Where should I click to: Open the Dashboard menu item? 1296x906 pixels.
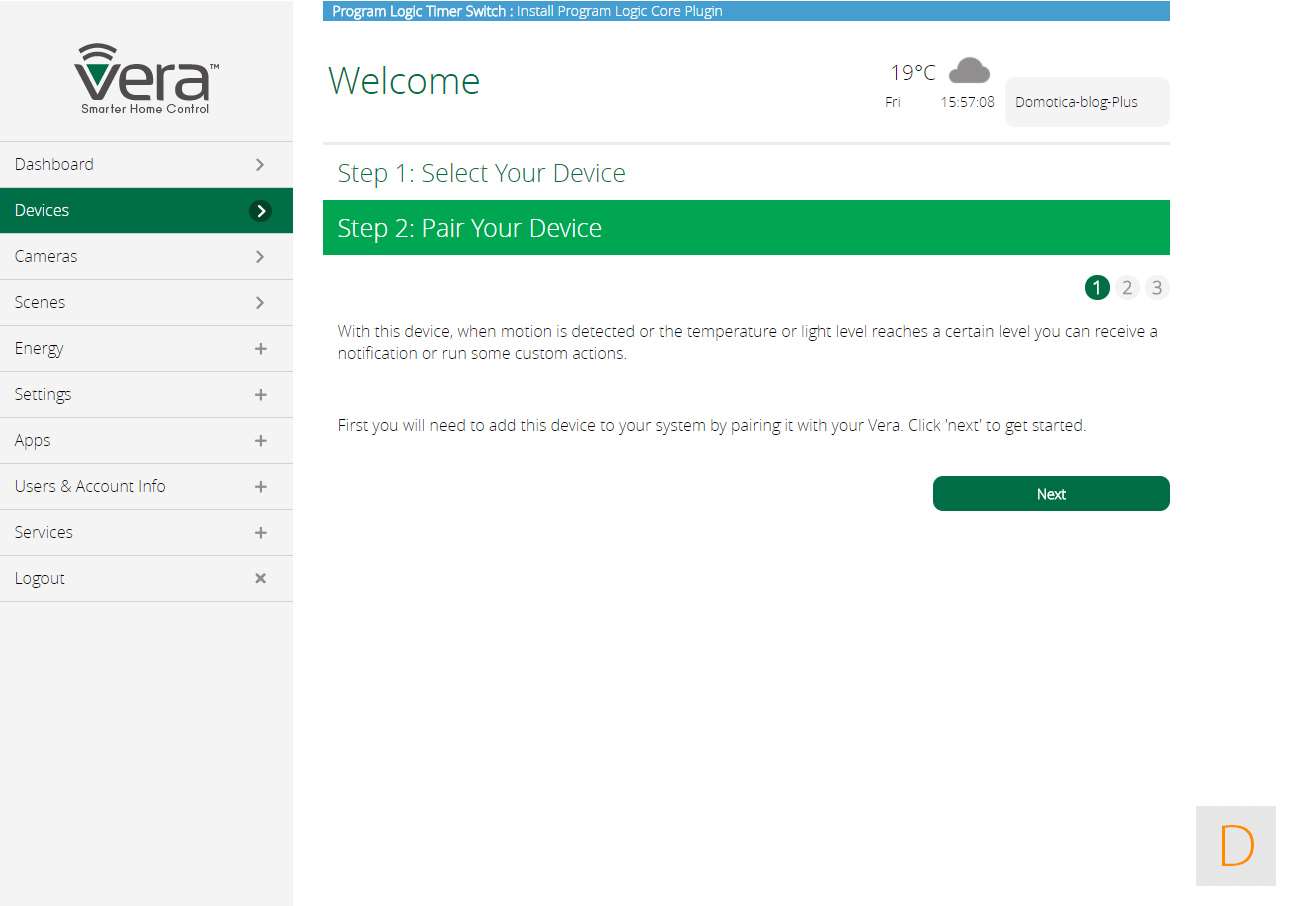click(54, 165)
